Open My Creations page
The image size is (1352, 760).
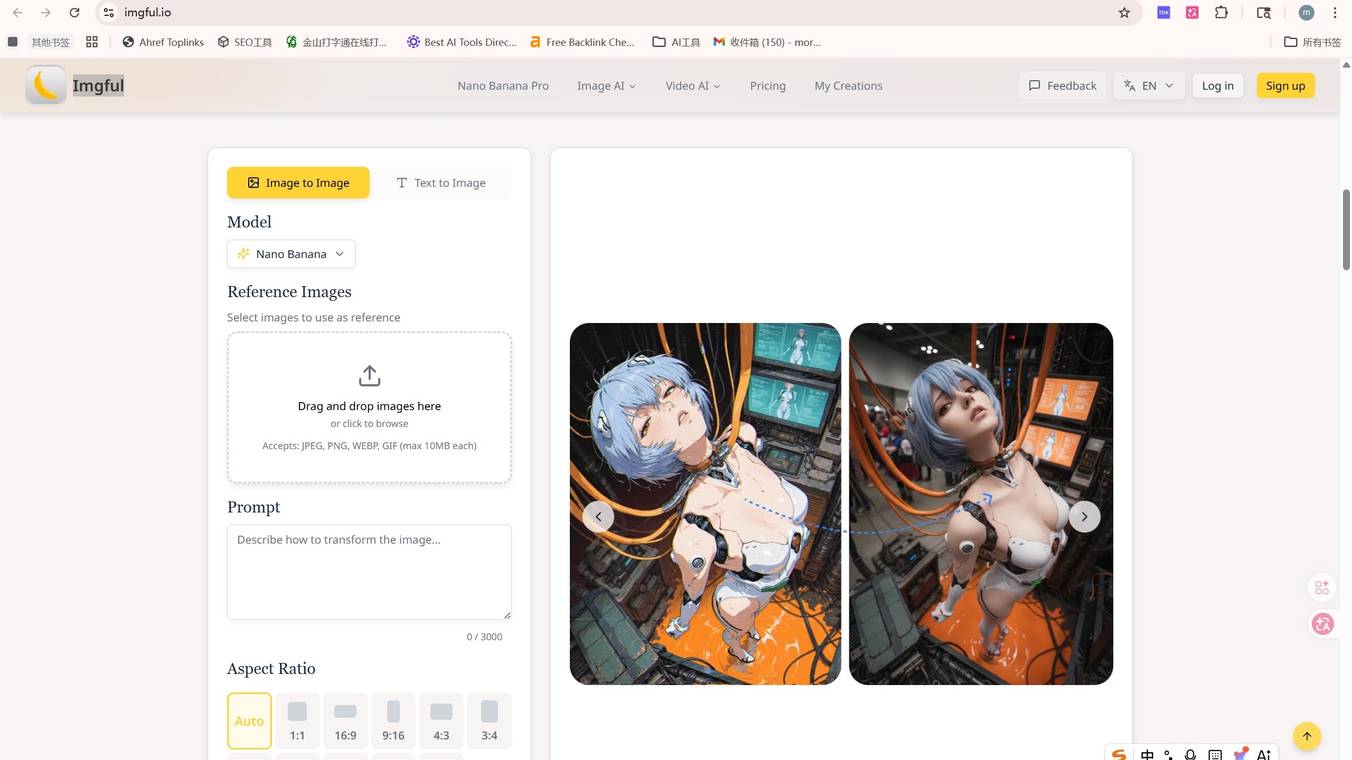click(848, 86)
